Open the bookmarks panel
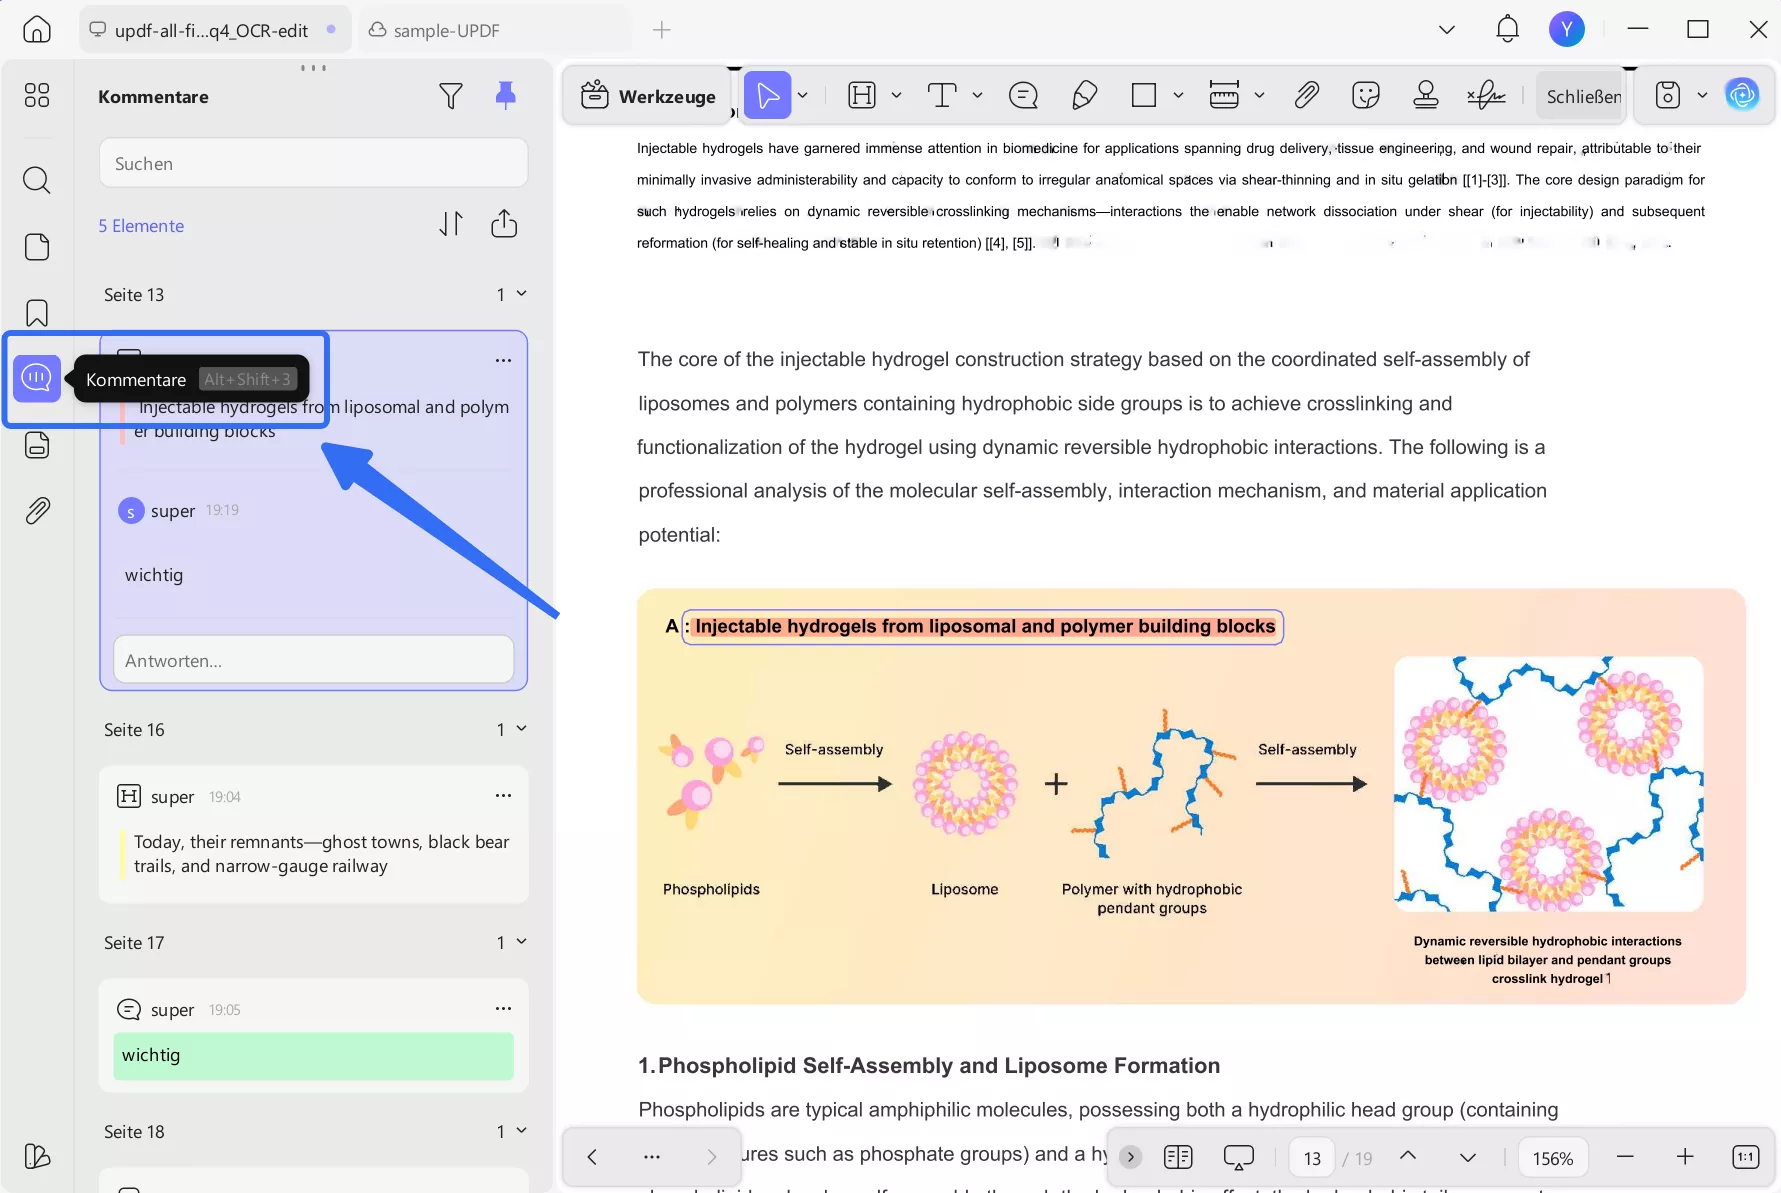 pyautogui.click(x=37, y=313)
